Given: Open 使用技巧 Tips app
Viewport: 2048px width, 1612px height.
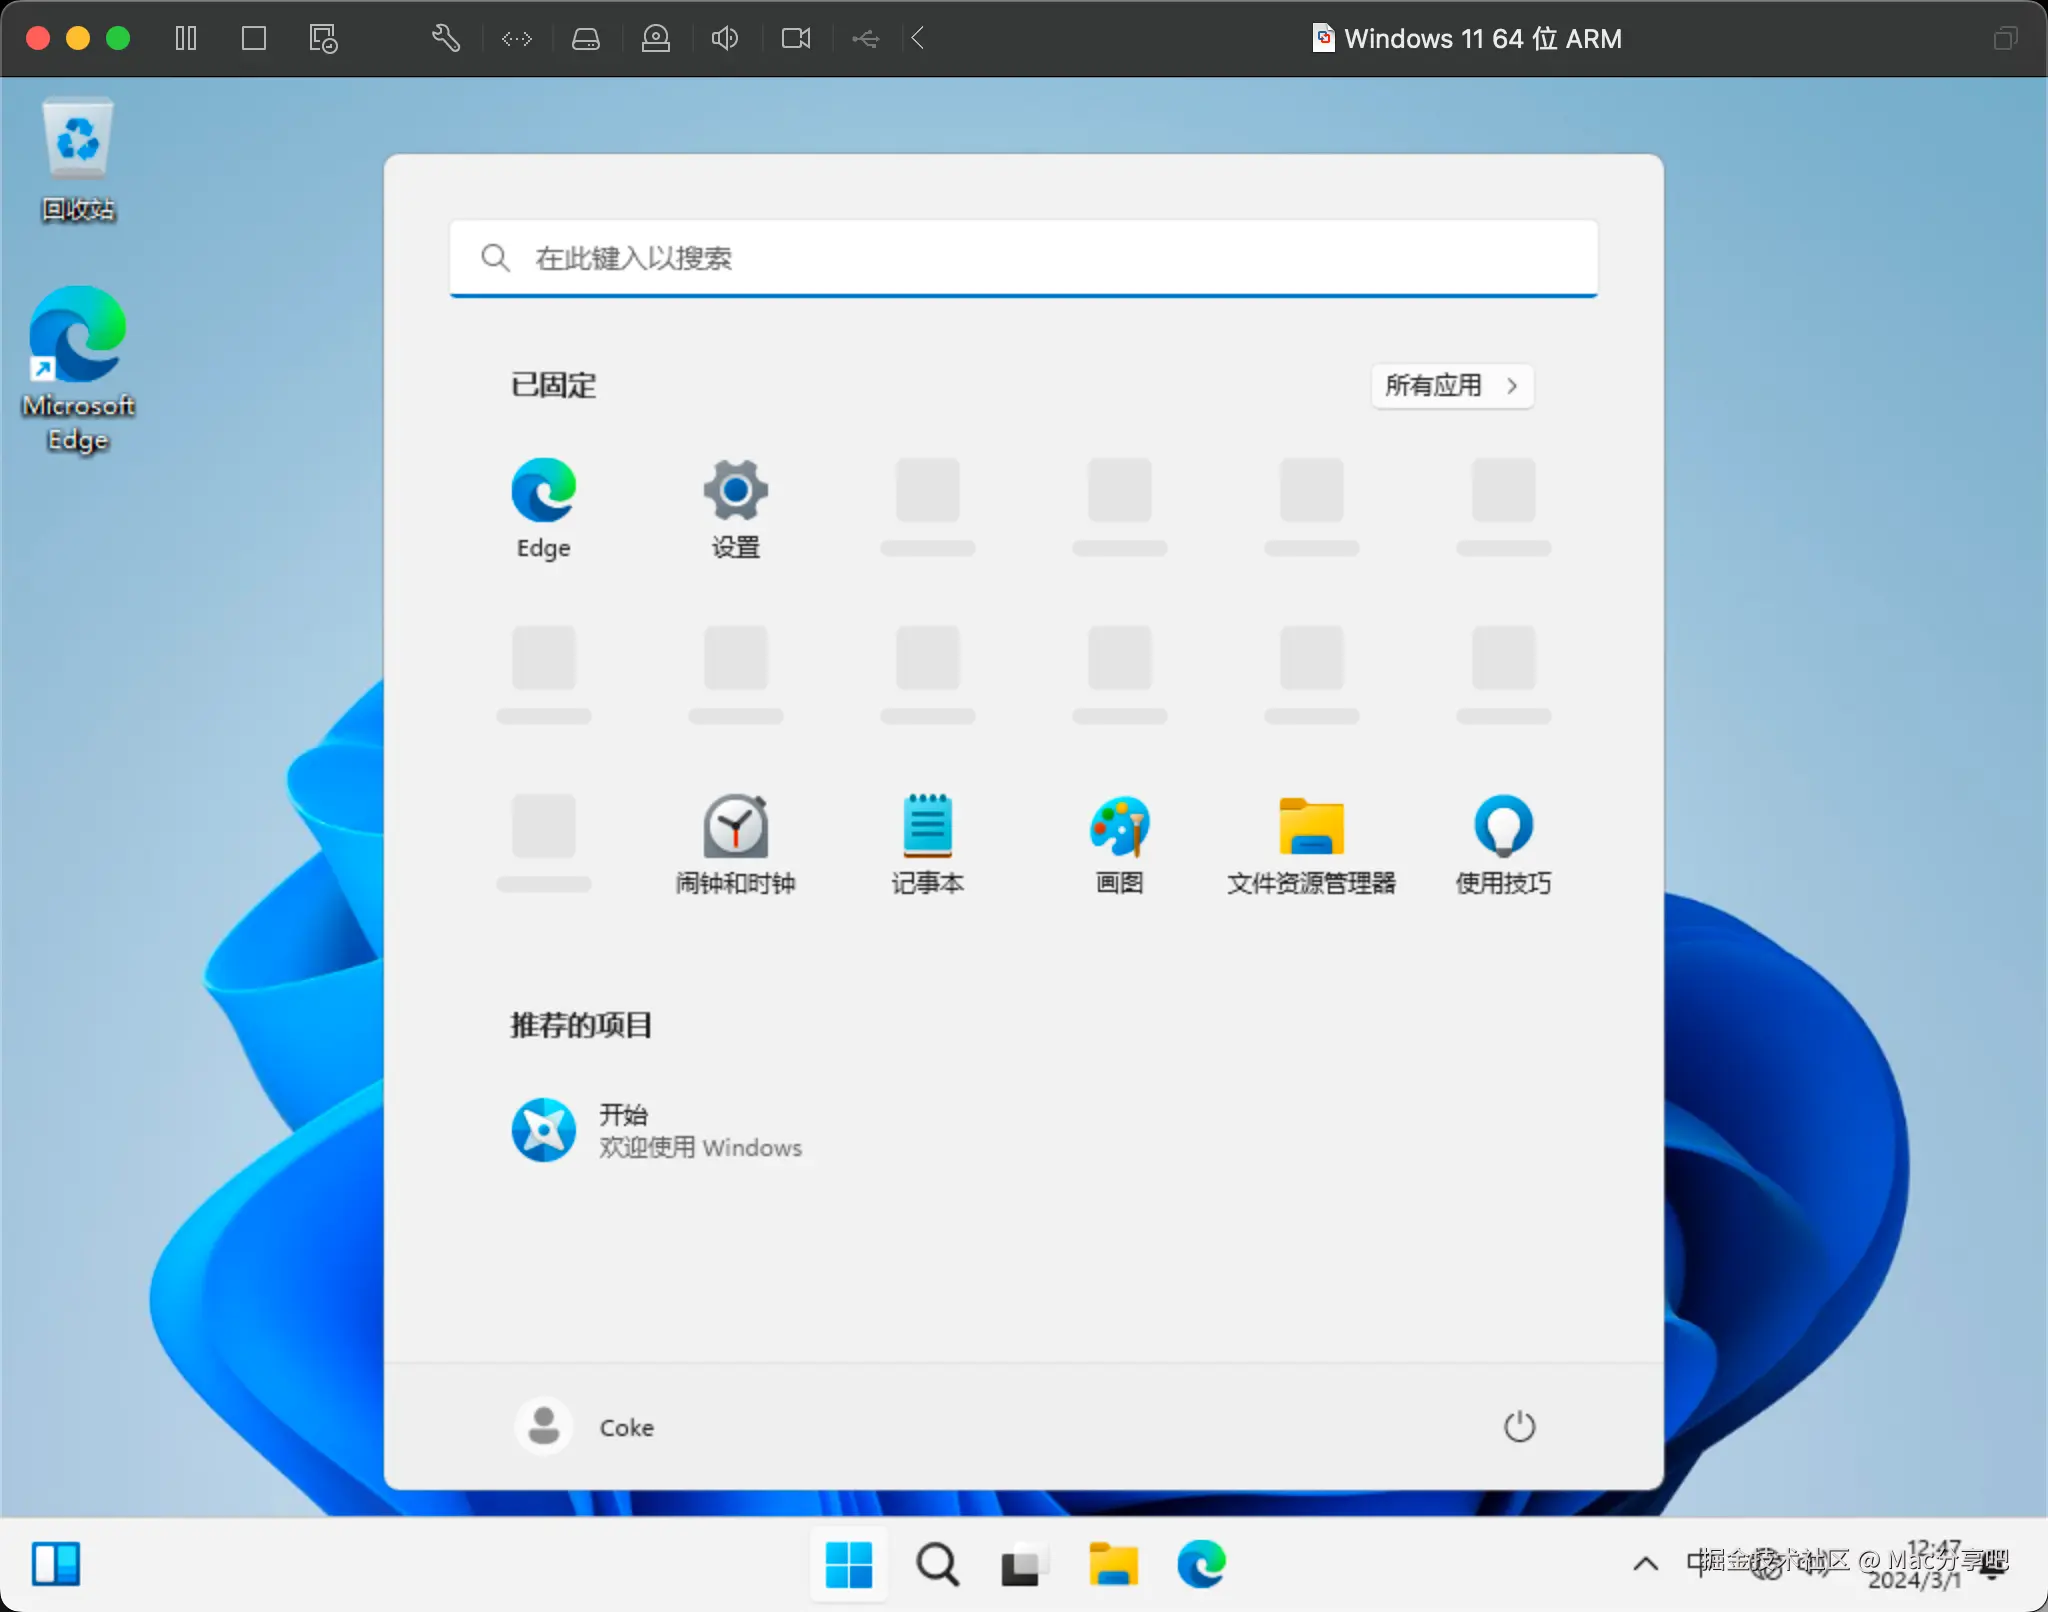Looking at the screenshot, I should (x=1504, y=844).
